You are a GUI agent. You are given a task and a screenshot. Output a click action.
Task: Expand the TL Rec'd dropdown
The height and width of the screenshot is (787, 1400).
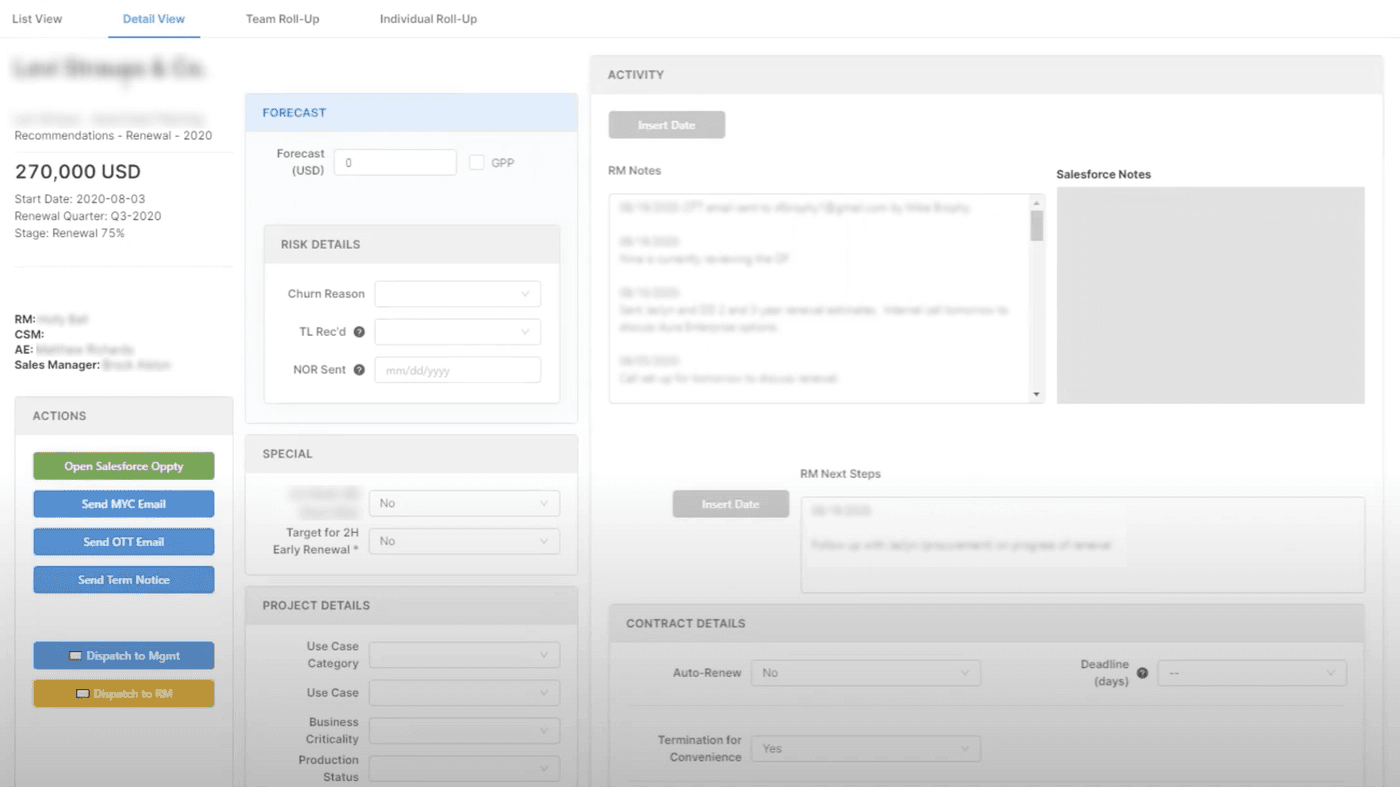tap(457, 332)
